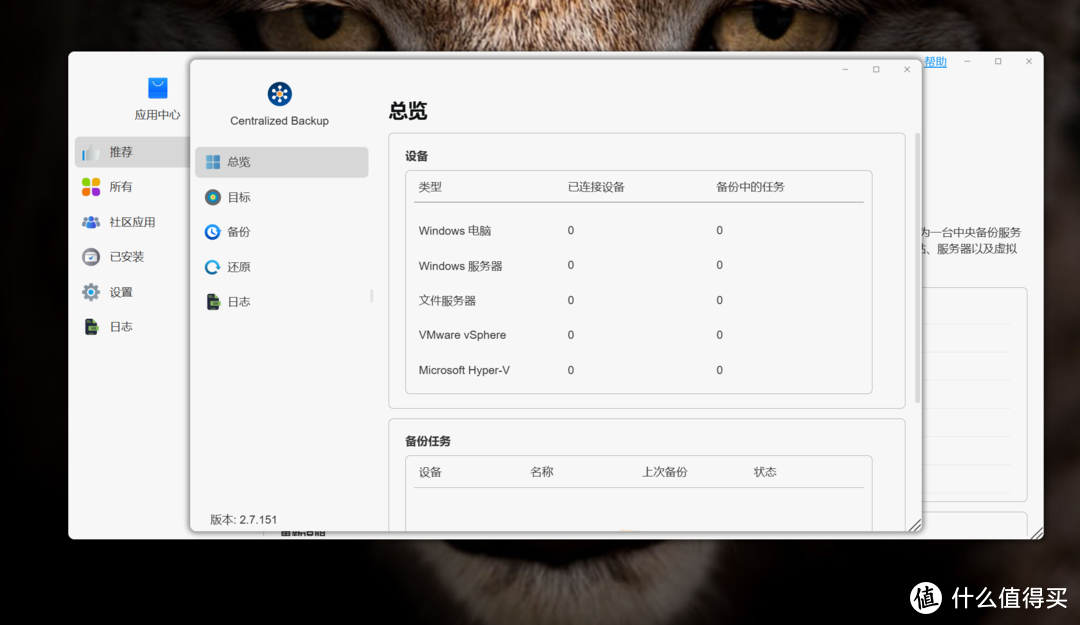Select the Windows 电脑 row in device list
Image resolution: width=1080 pixels, height=625 pixels.
(453, 230)
